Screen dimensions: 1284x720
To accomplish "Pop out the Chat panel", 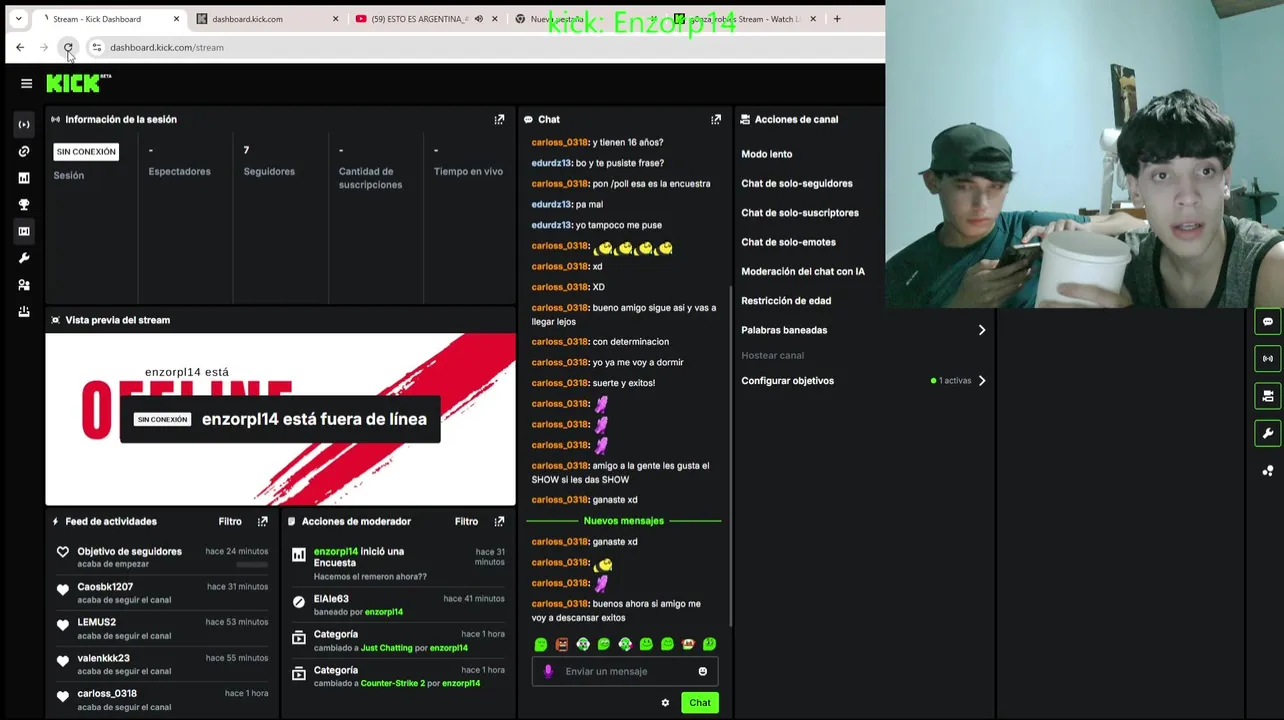I will coord(716,119).
